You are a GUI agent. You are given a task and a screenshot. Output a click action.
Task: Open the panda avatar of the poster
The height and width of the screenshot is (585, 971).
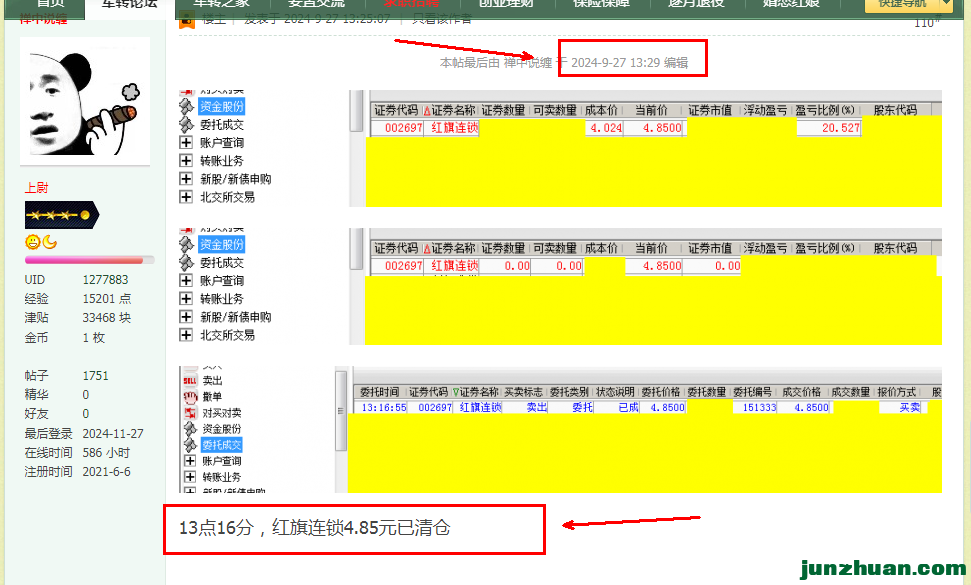[x=85, y=100]
